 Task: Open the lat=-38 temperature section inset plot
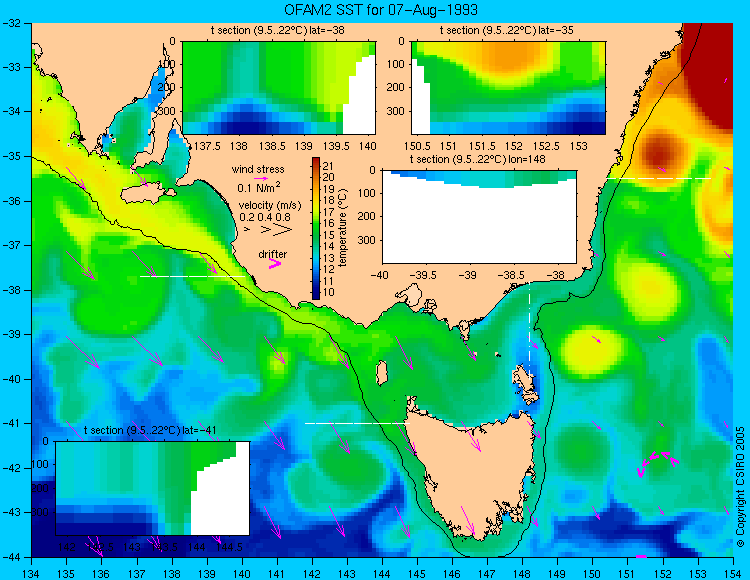pos(279,88)
